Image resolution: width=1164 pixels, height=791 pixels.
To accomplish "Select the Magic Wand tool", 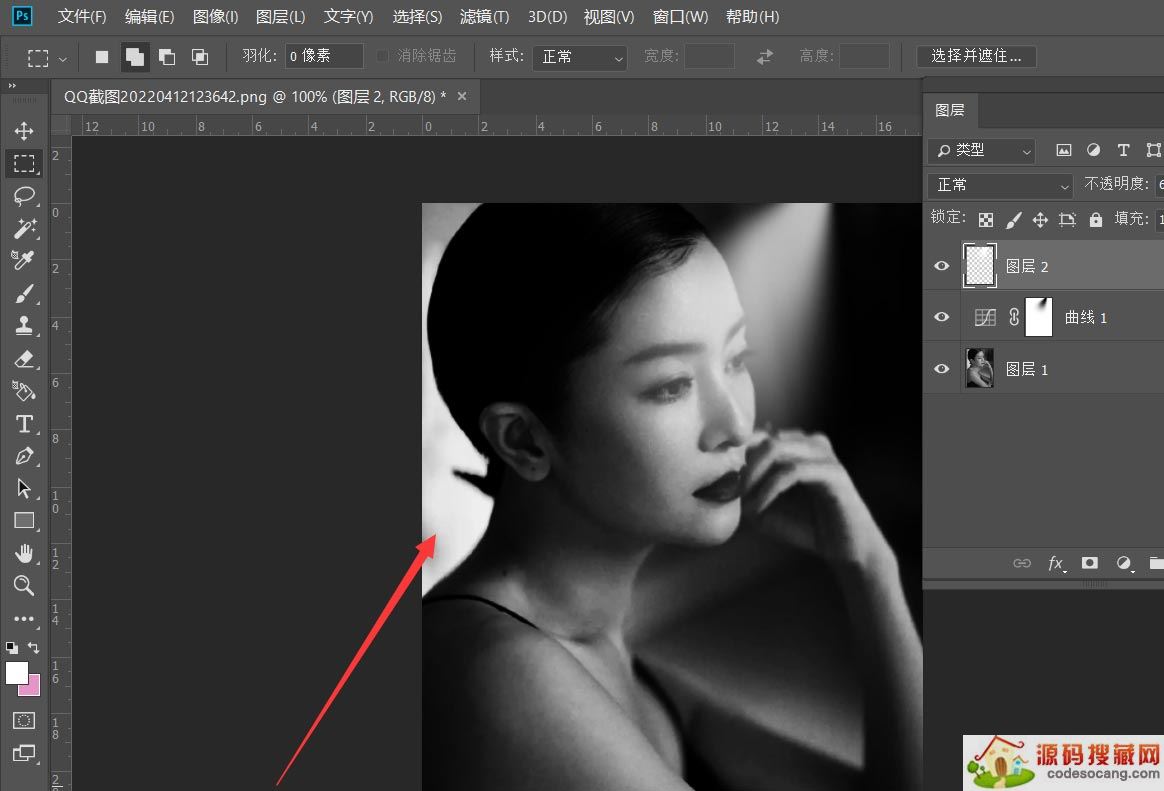I will (24, 228).
